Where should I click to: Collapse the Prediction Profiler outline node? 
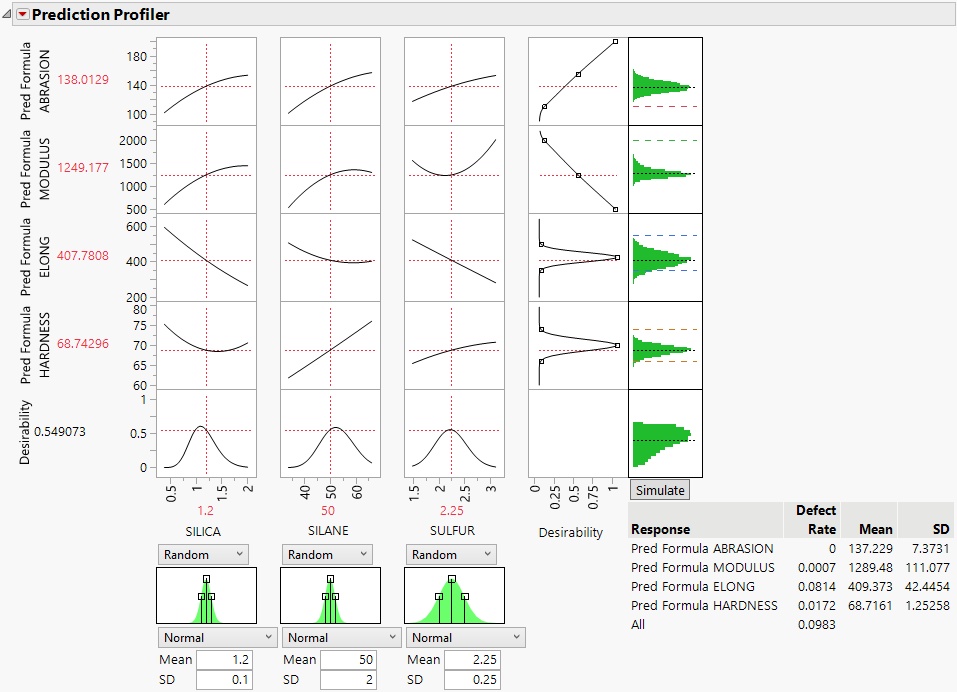click(8, 12)
